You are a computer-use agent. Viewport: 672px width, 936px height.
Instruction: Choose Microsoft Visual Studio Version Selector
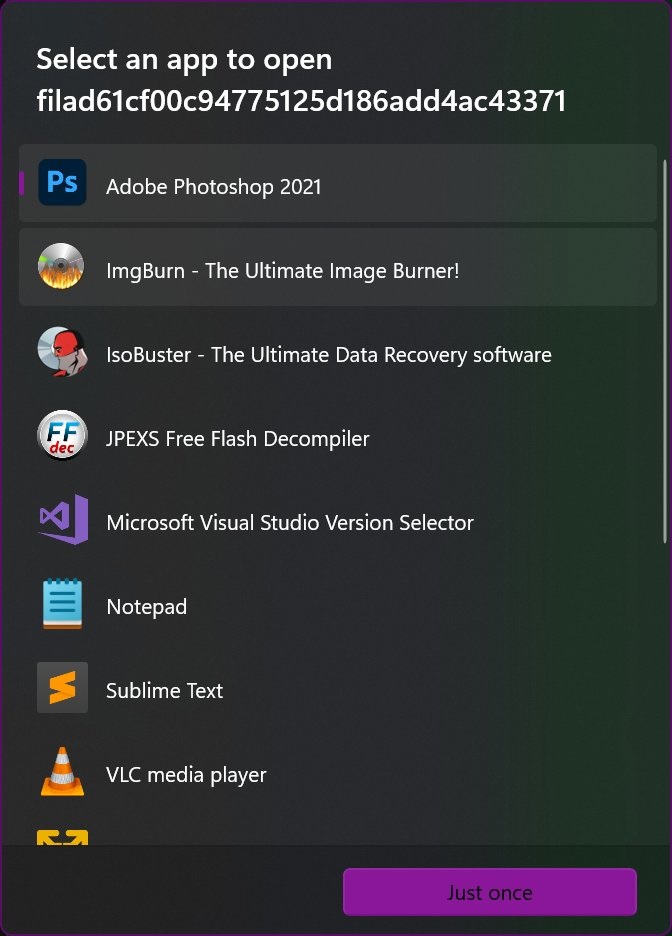[x=289, y=523]
